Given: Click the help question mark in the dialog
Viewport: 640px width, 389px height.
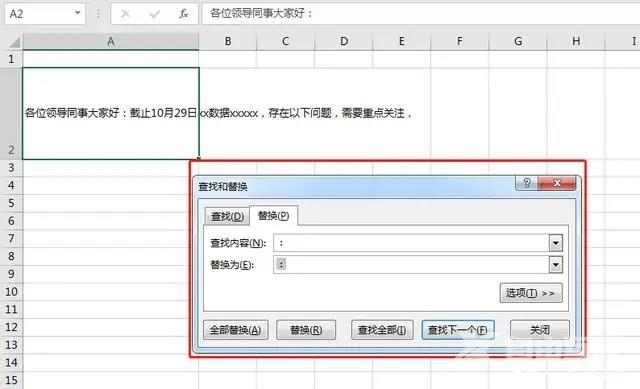Looking at the screenshot, I should click(527, 183).
